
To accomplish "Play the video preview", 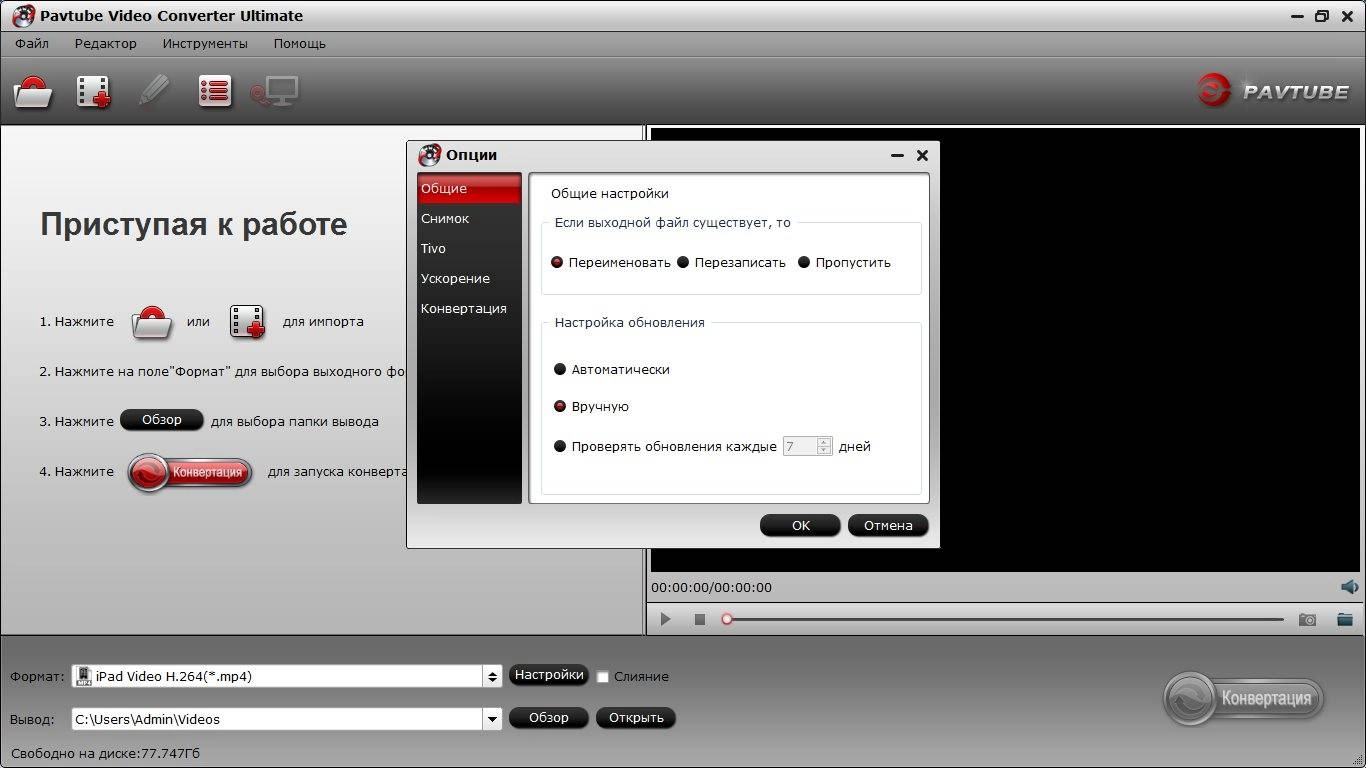I will coord(665,620).
